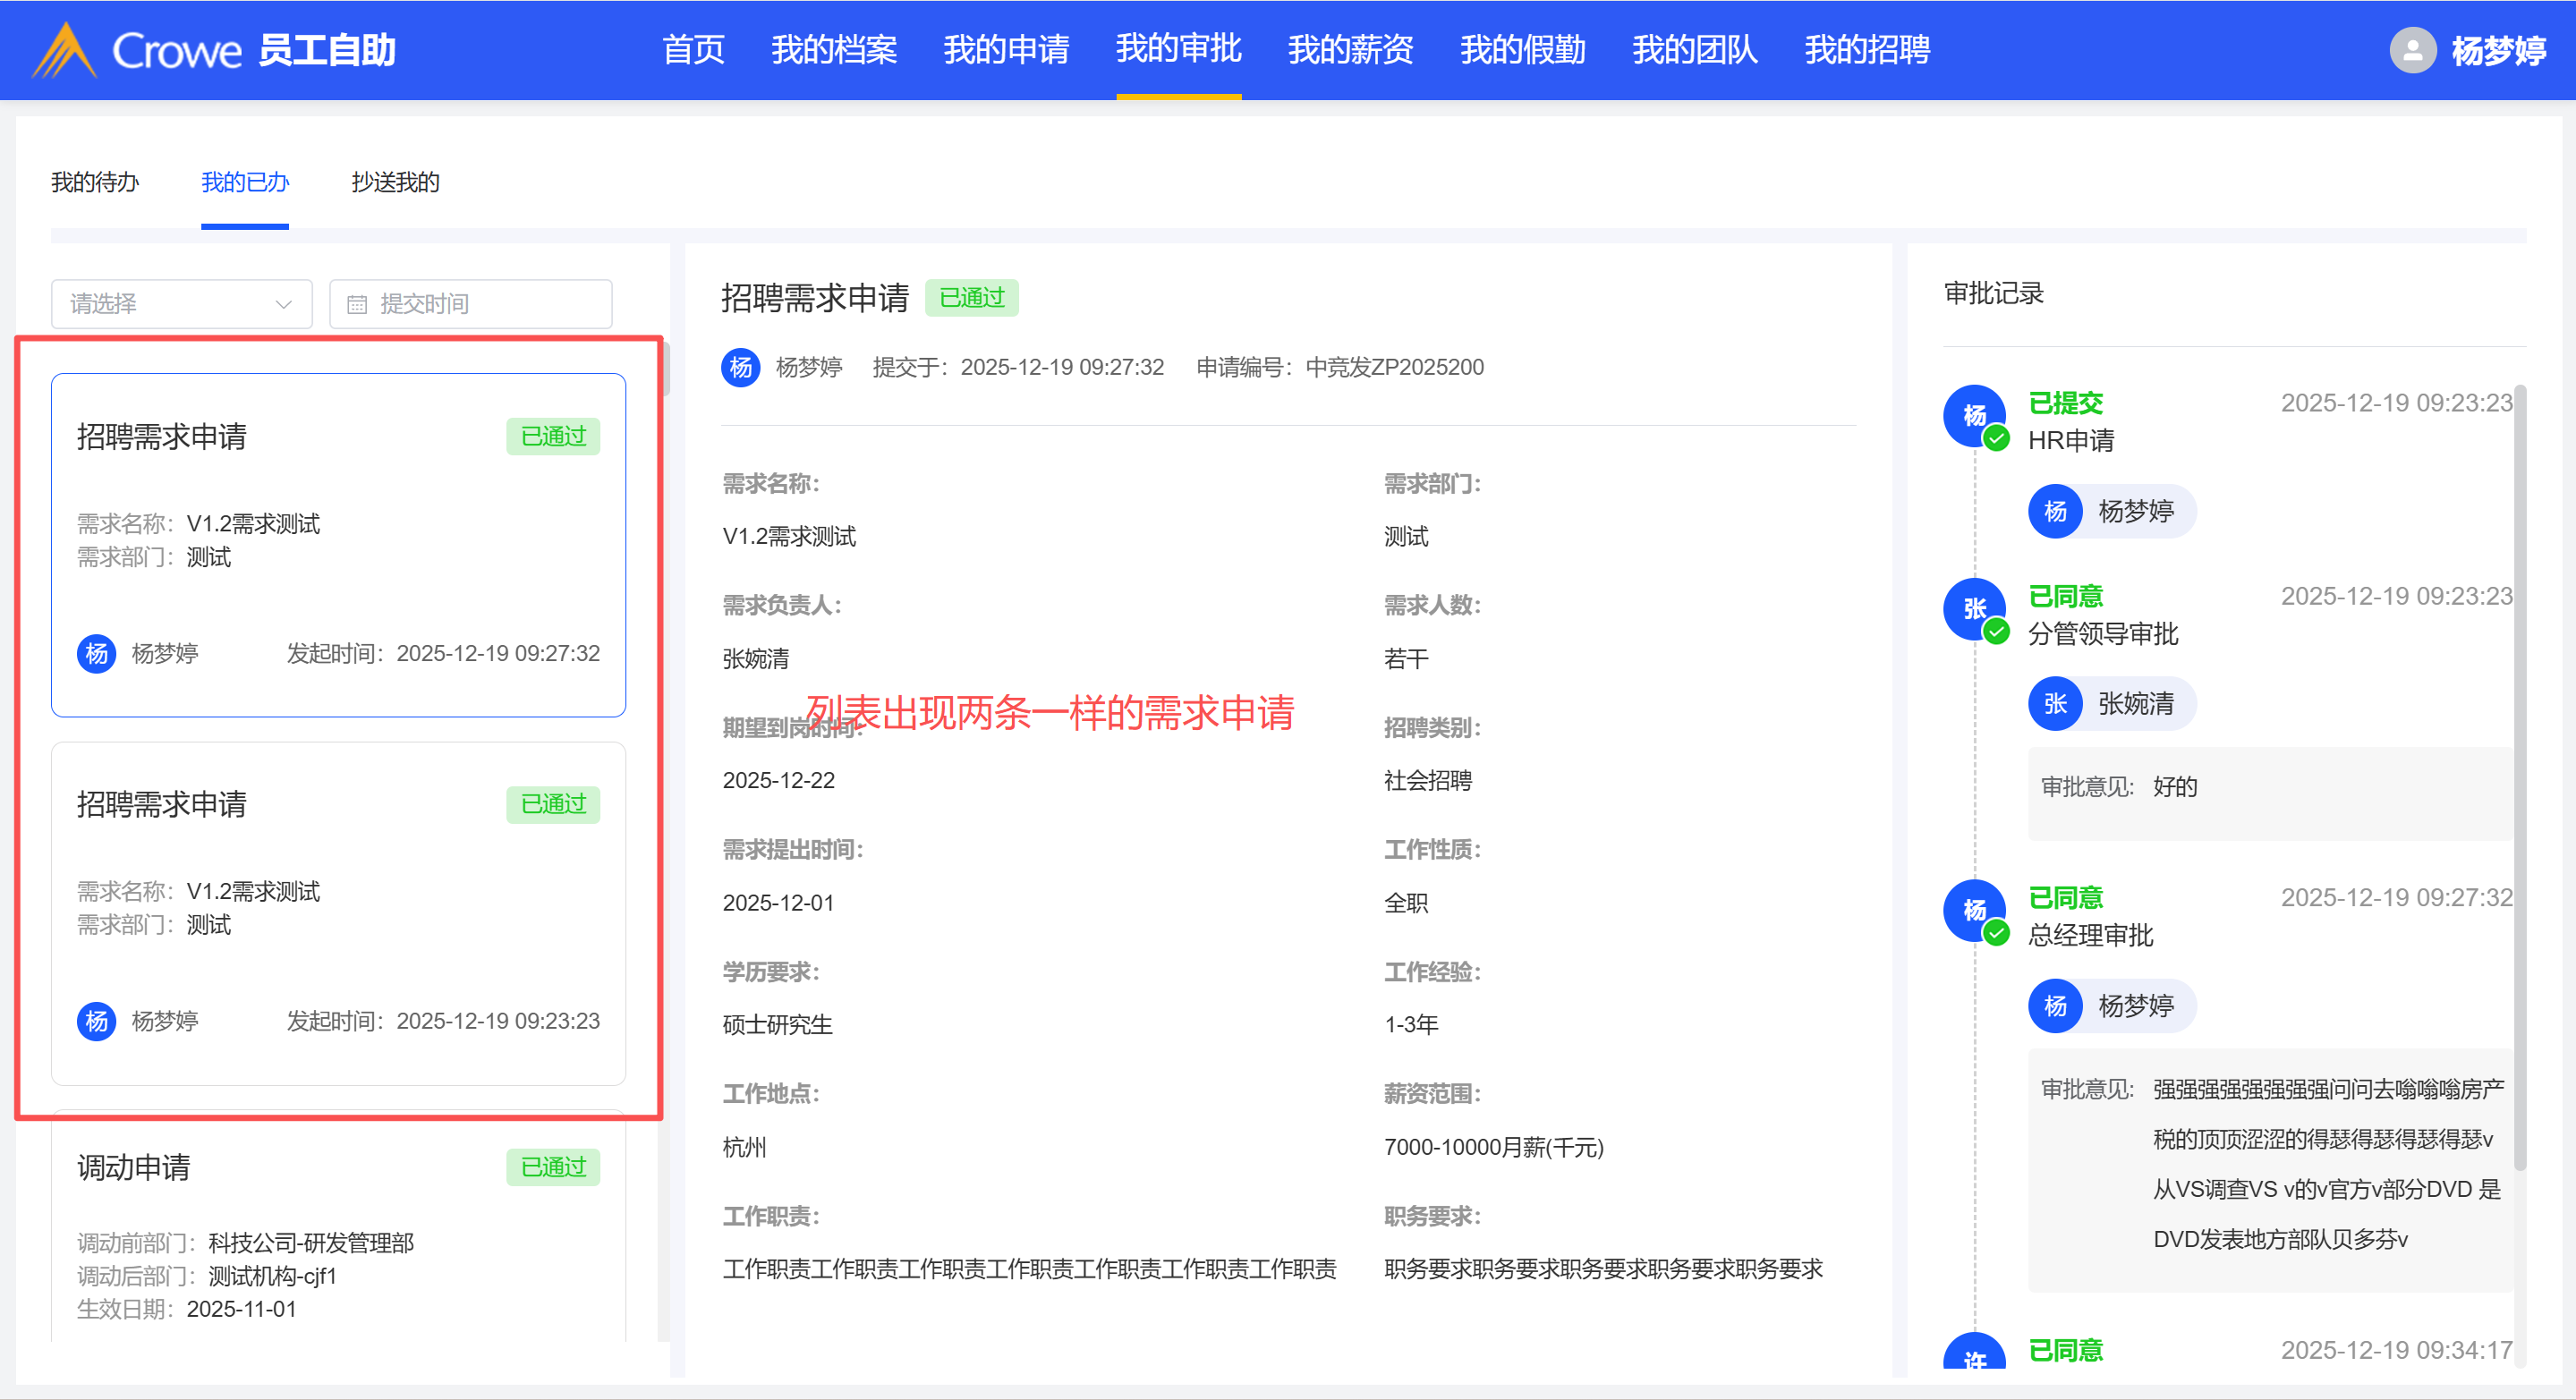Open the 提交时间 date picker

coord(470,304)
